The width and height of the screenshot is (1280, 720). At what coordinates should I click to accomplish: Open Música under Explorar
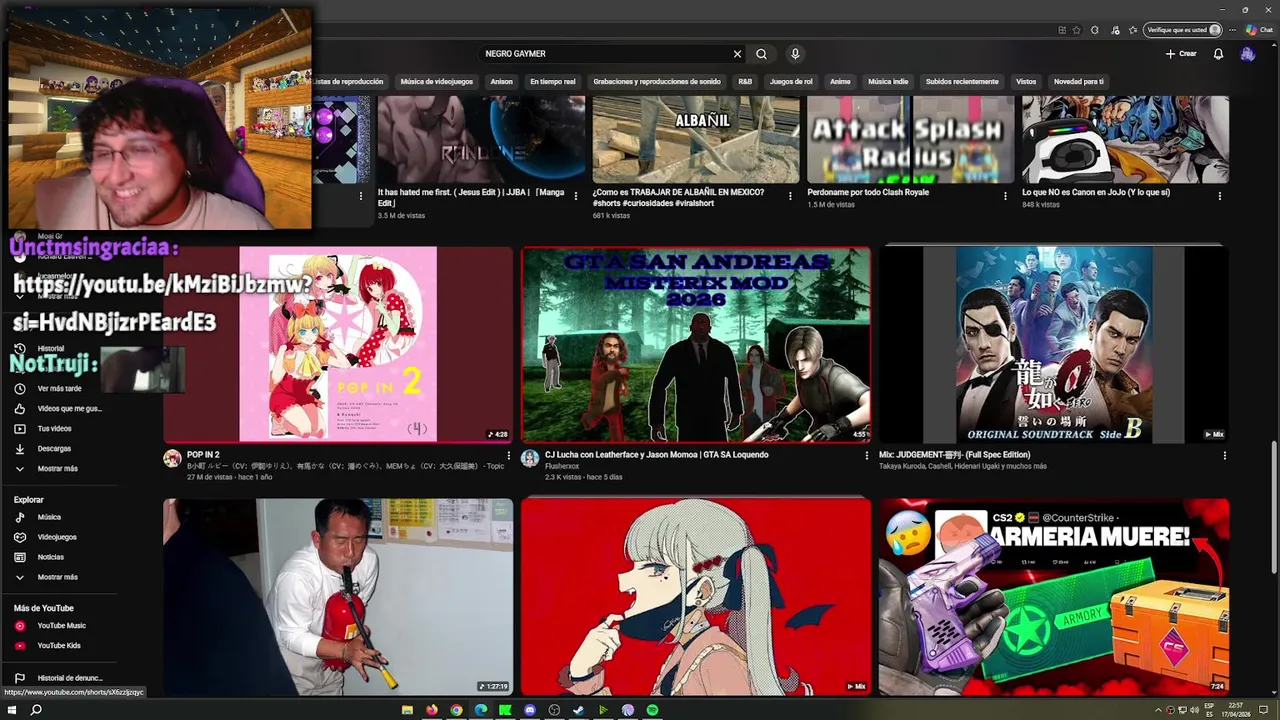tap(58, 517)
